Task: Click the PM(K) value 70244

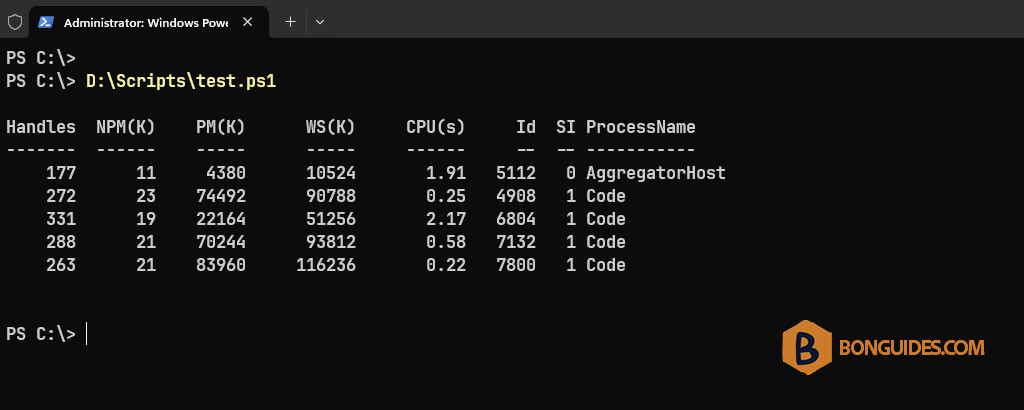Action: pyautogui.click(x=221, y=242)
